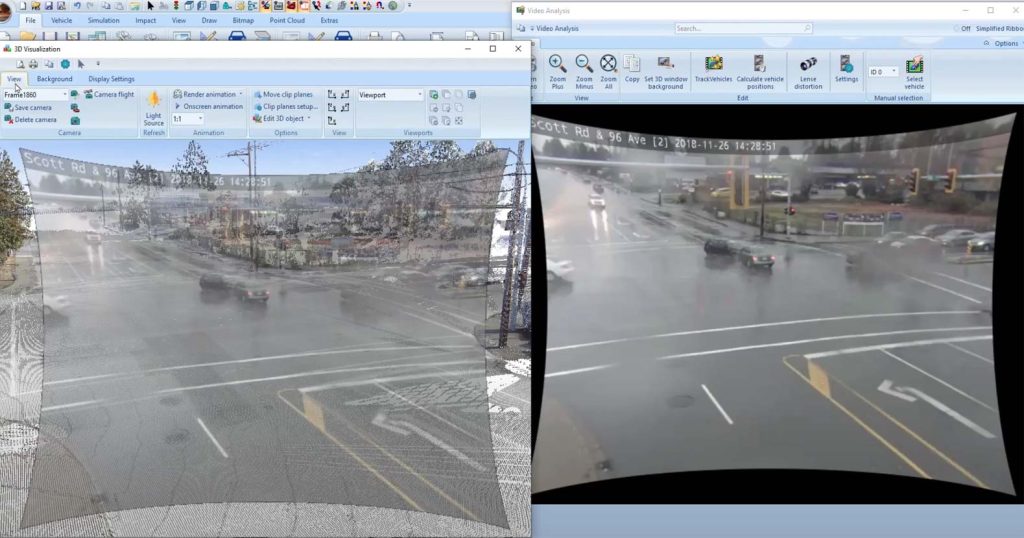Click the magnet snap icon in main toolbar

click(x=380, y=6)
